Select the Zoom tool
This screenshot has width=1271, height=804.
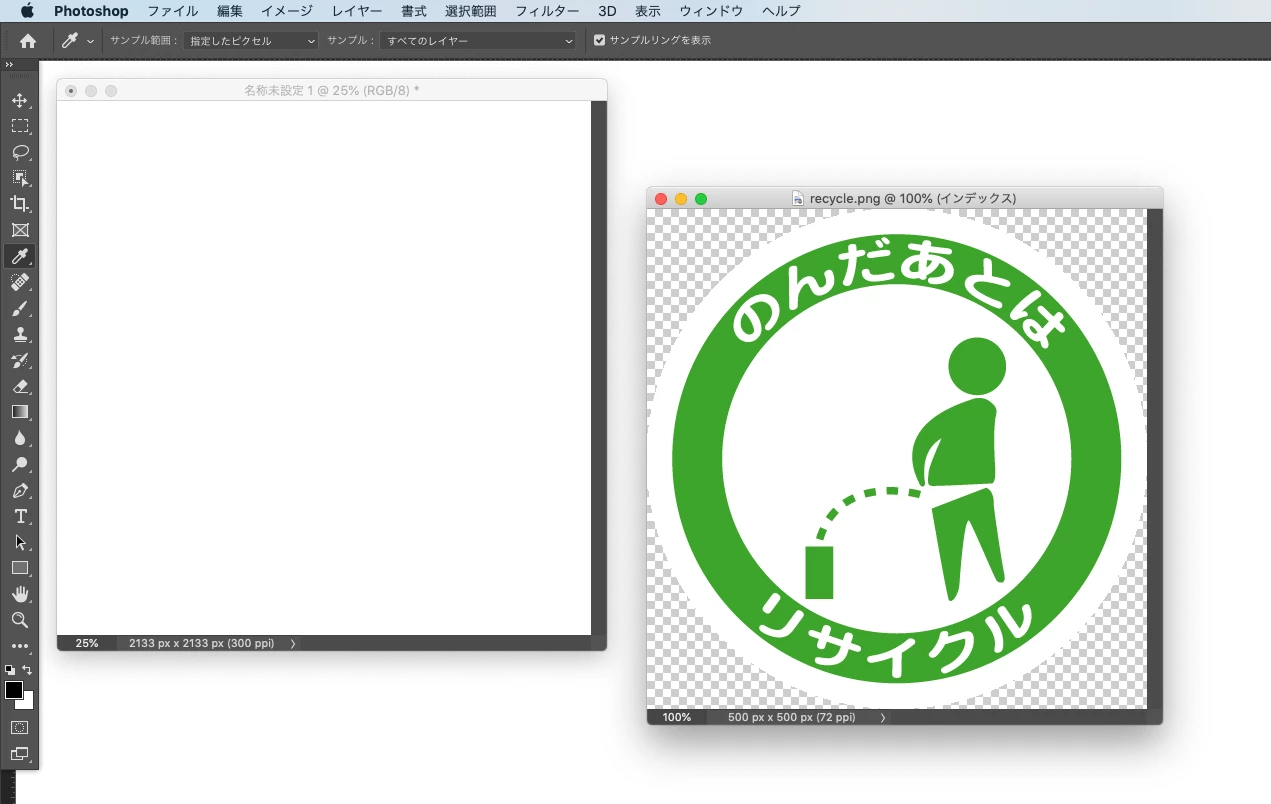point(20,620)
